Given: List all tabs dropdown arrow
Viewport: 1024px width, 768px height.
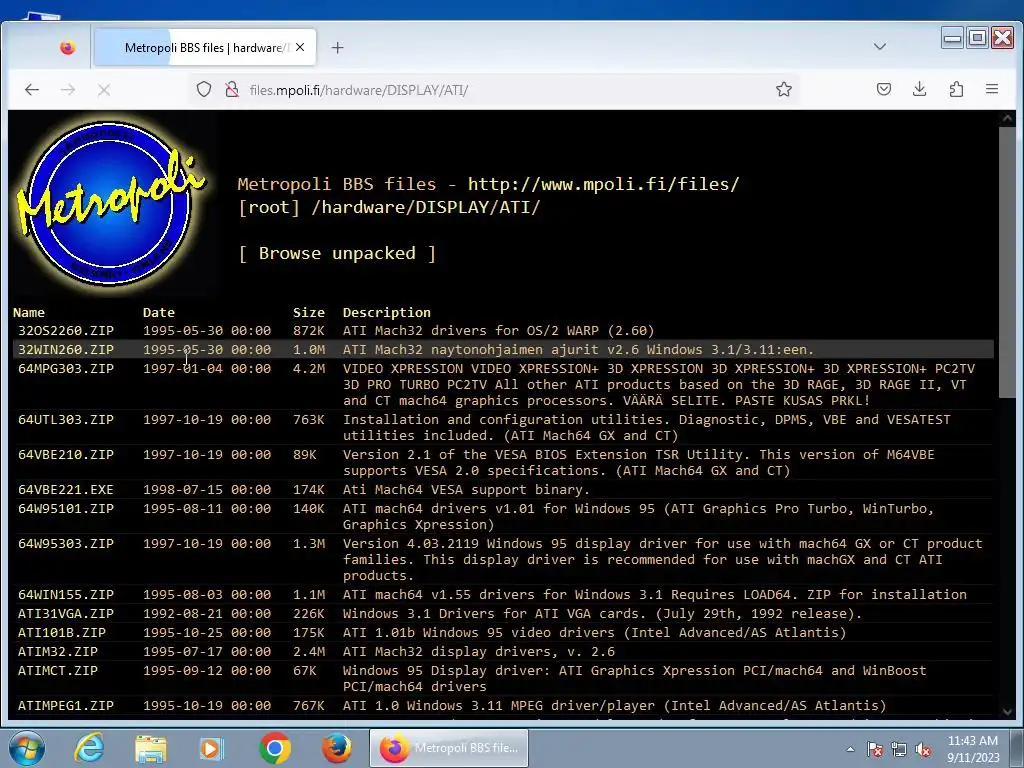Looking at the screenshot, I should pyautogui.click(x=880, y=46).
